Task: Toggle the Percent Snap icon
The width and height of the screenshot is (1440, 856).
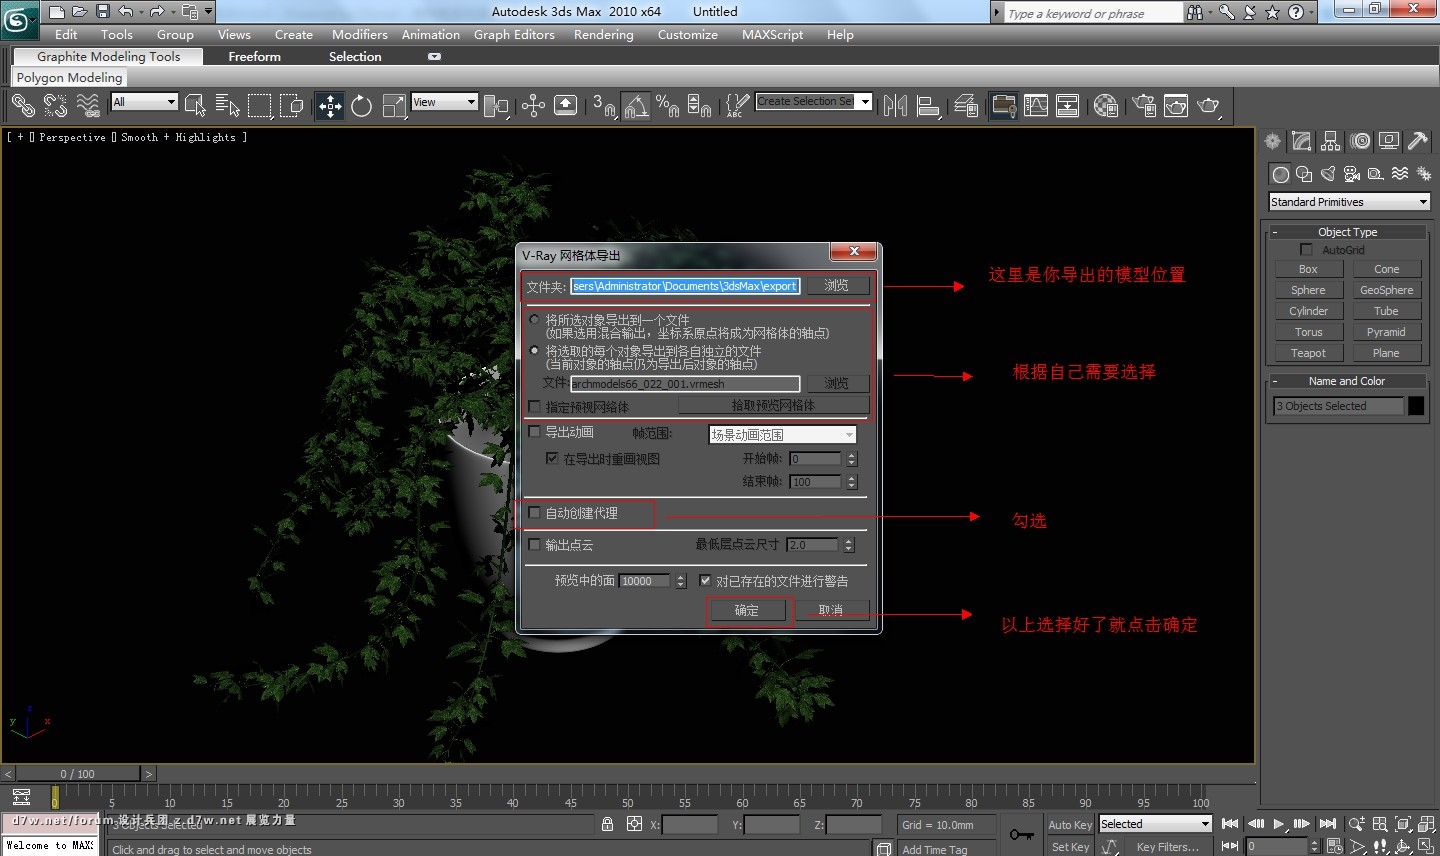Action: (668, 105)
